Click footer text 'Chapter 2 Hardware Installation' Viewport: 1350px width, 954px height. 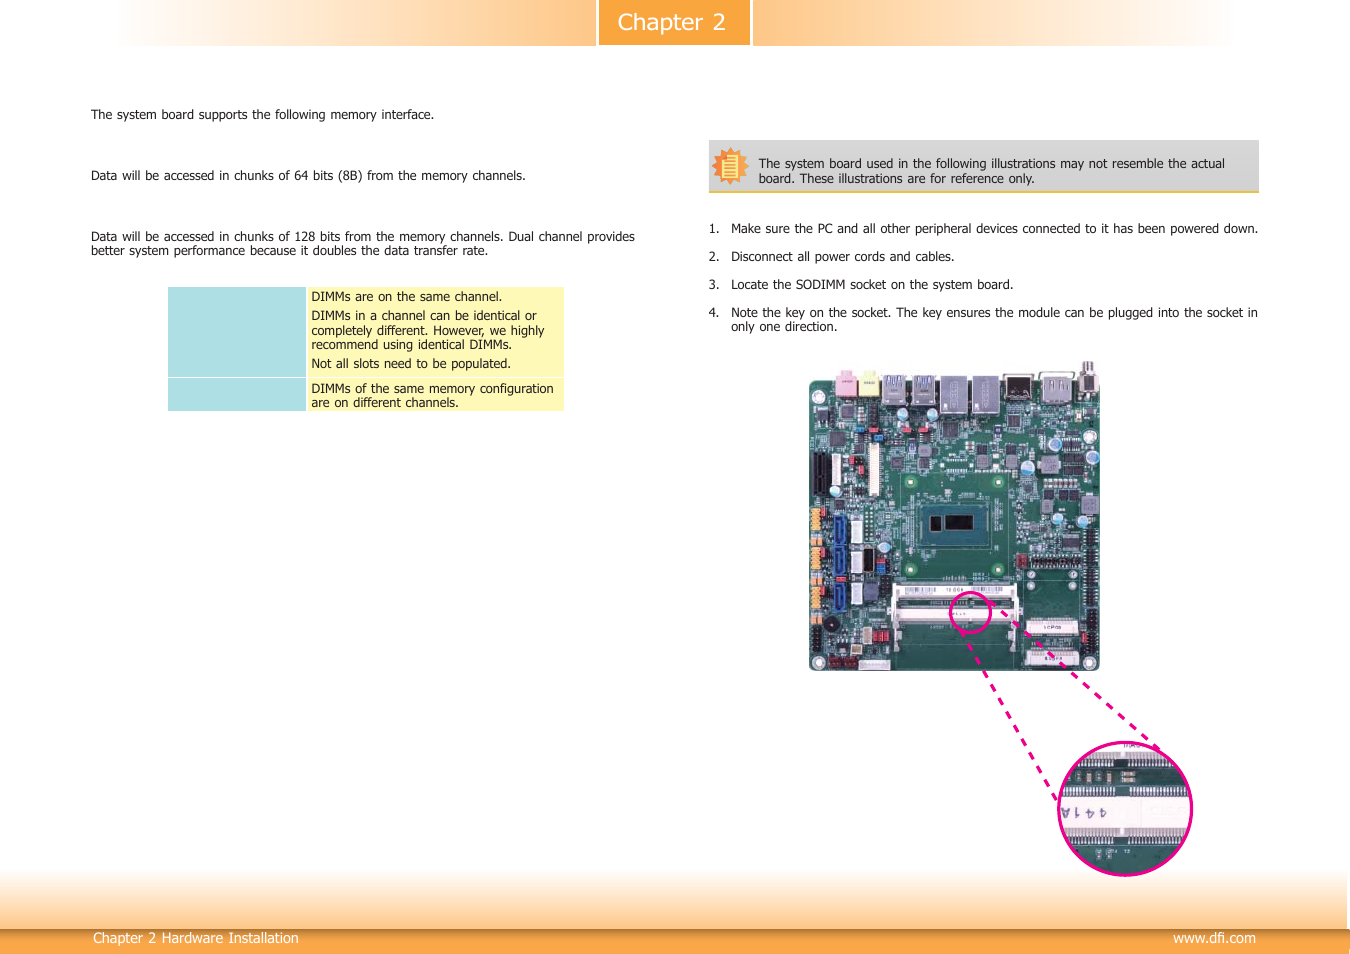[196, 938]
